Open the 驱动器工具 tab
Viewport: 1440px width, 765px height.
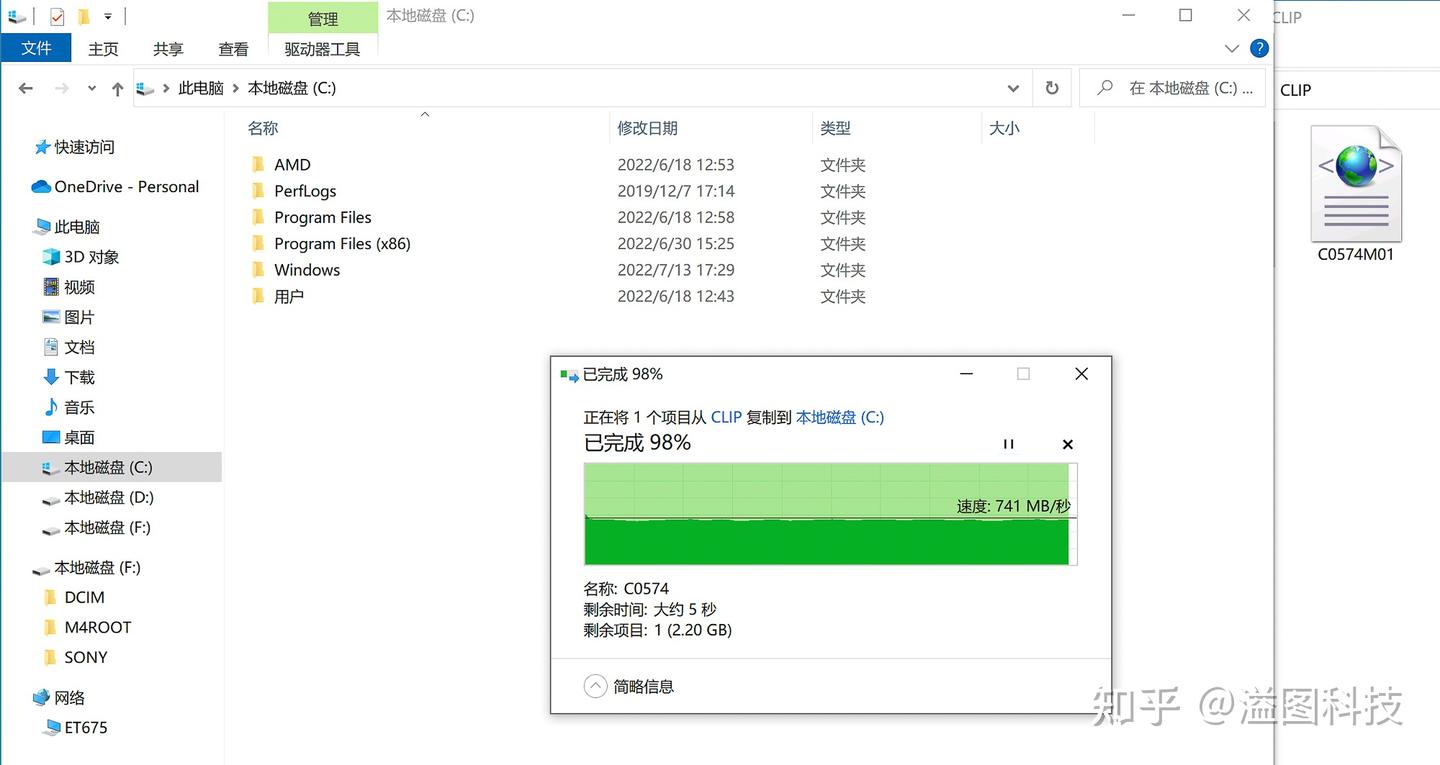pos(322,48)
